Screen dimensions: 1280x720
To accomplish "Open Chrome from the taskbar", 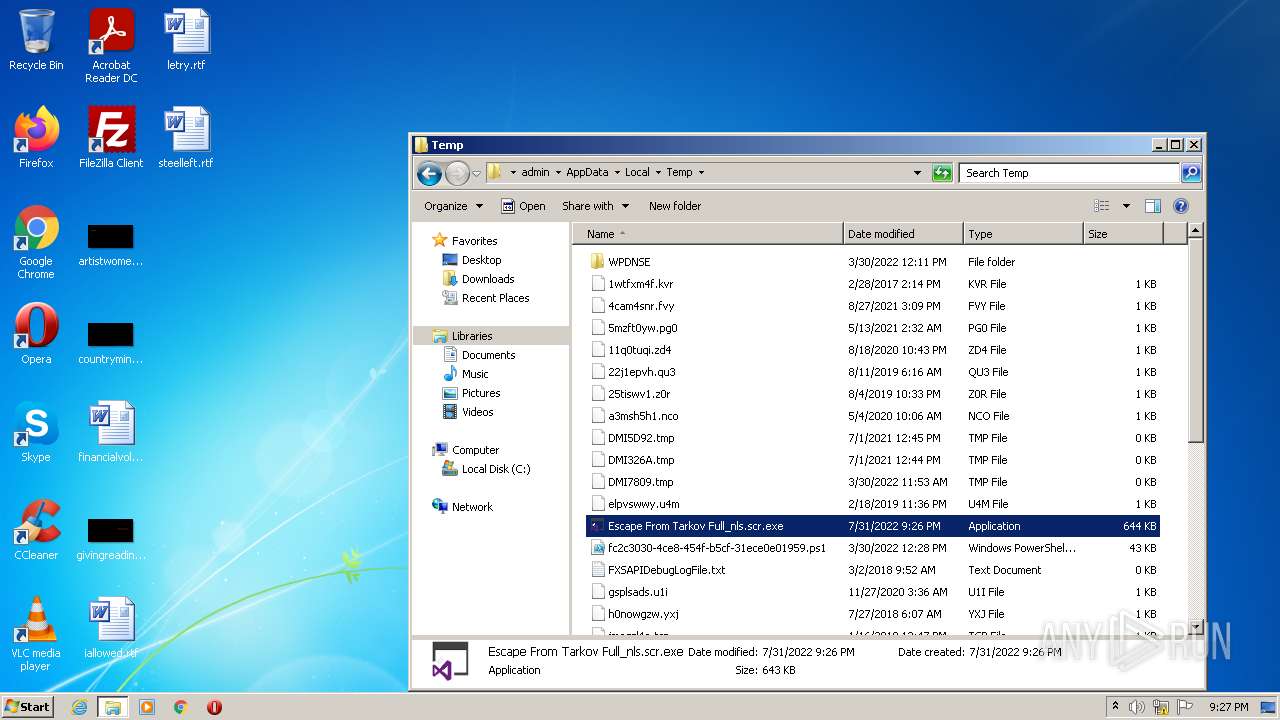I will (181, 707).
